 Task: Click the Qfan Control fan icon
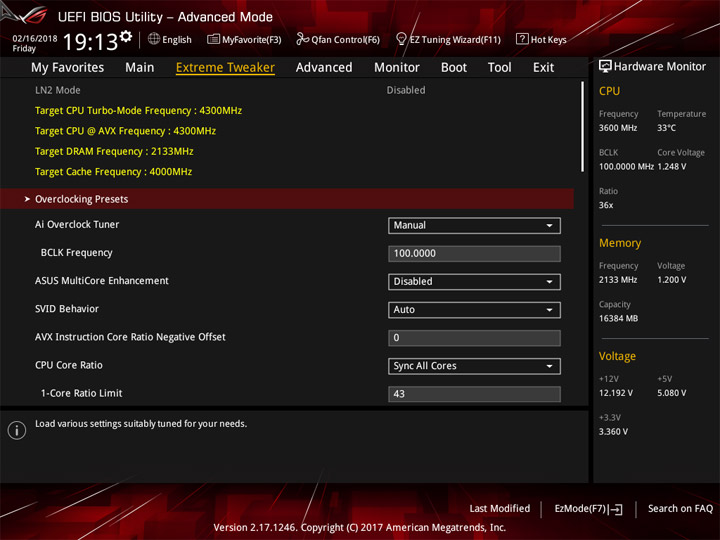tap(302, 39)
